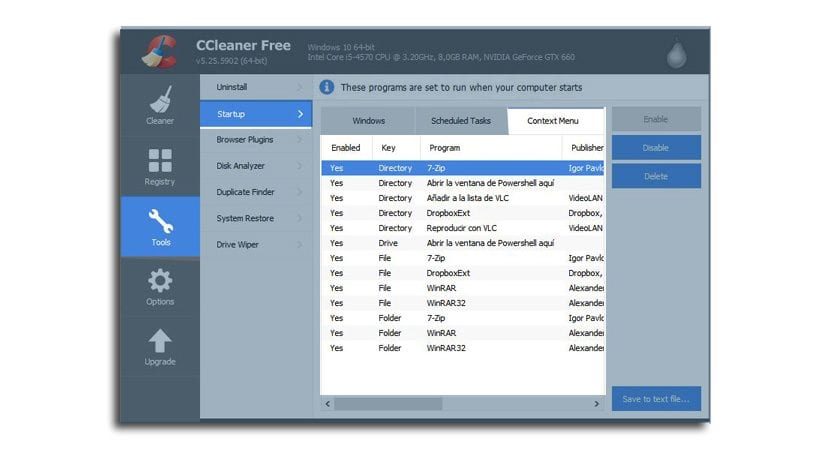This screenshot has width=830, height=450.
Task: Open the Registry section grid icon
Action: (x=160, y=160)
